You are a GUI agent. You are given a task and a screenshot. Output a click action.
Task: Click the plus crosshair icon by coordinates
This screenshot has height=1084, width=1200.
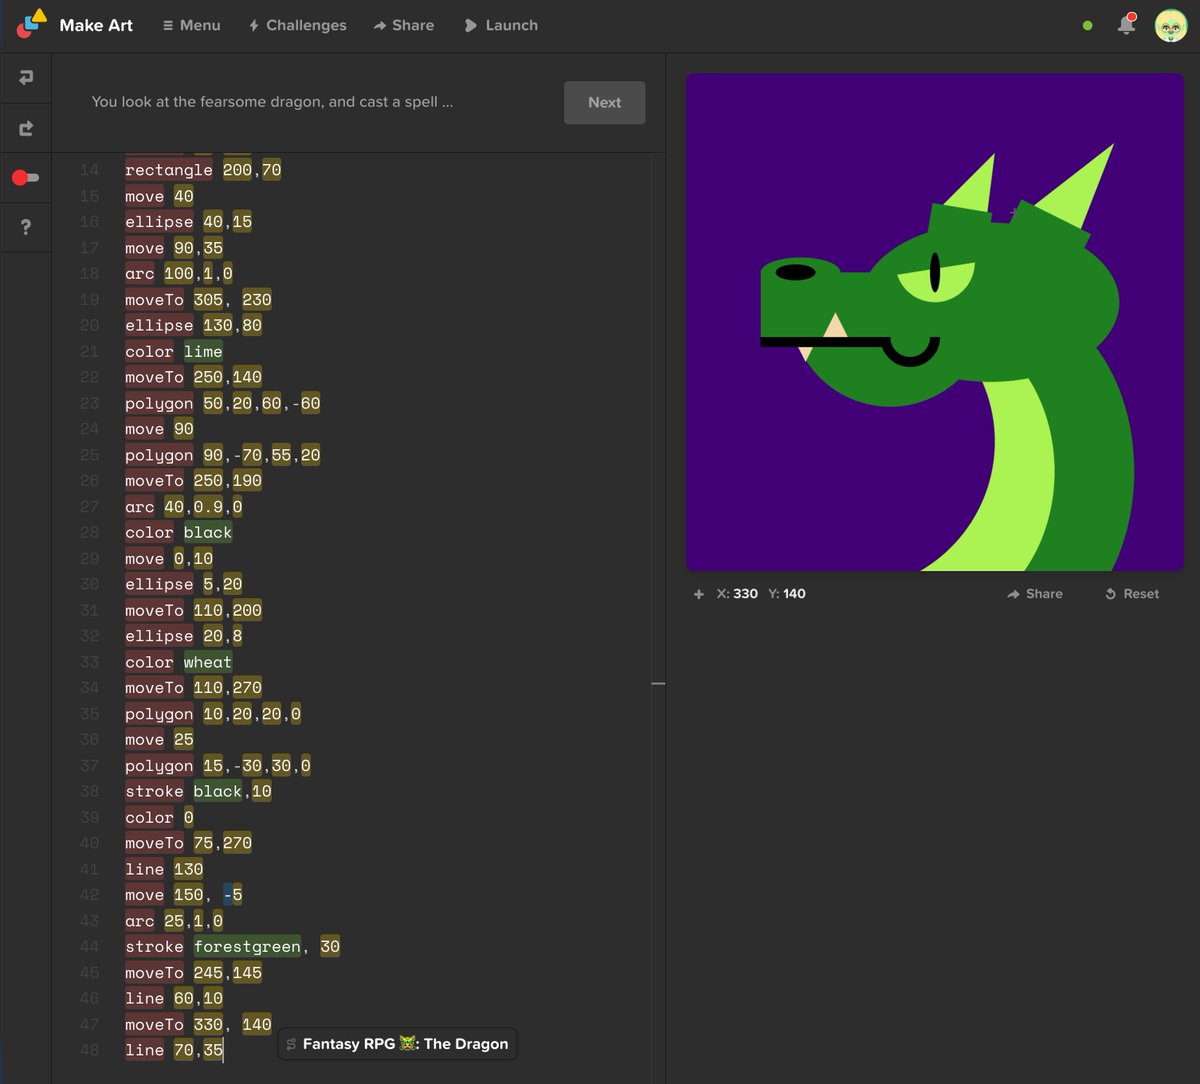pos(699,594)
